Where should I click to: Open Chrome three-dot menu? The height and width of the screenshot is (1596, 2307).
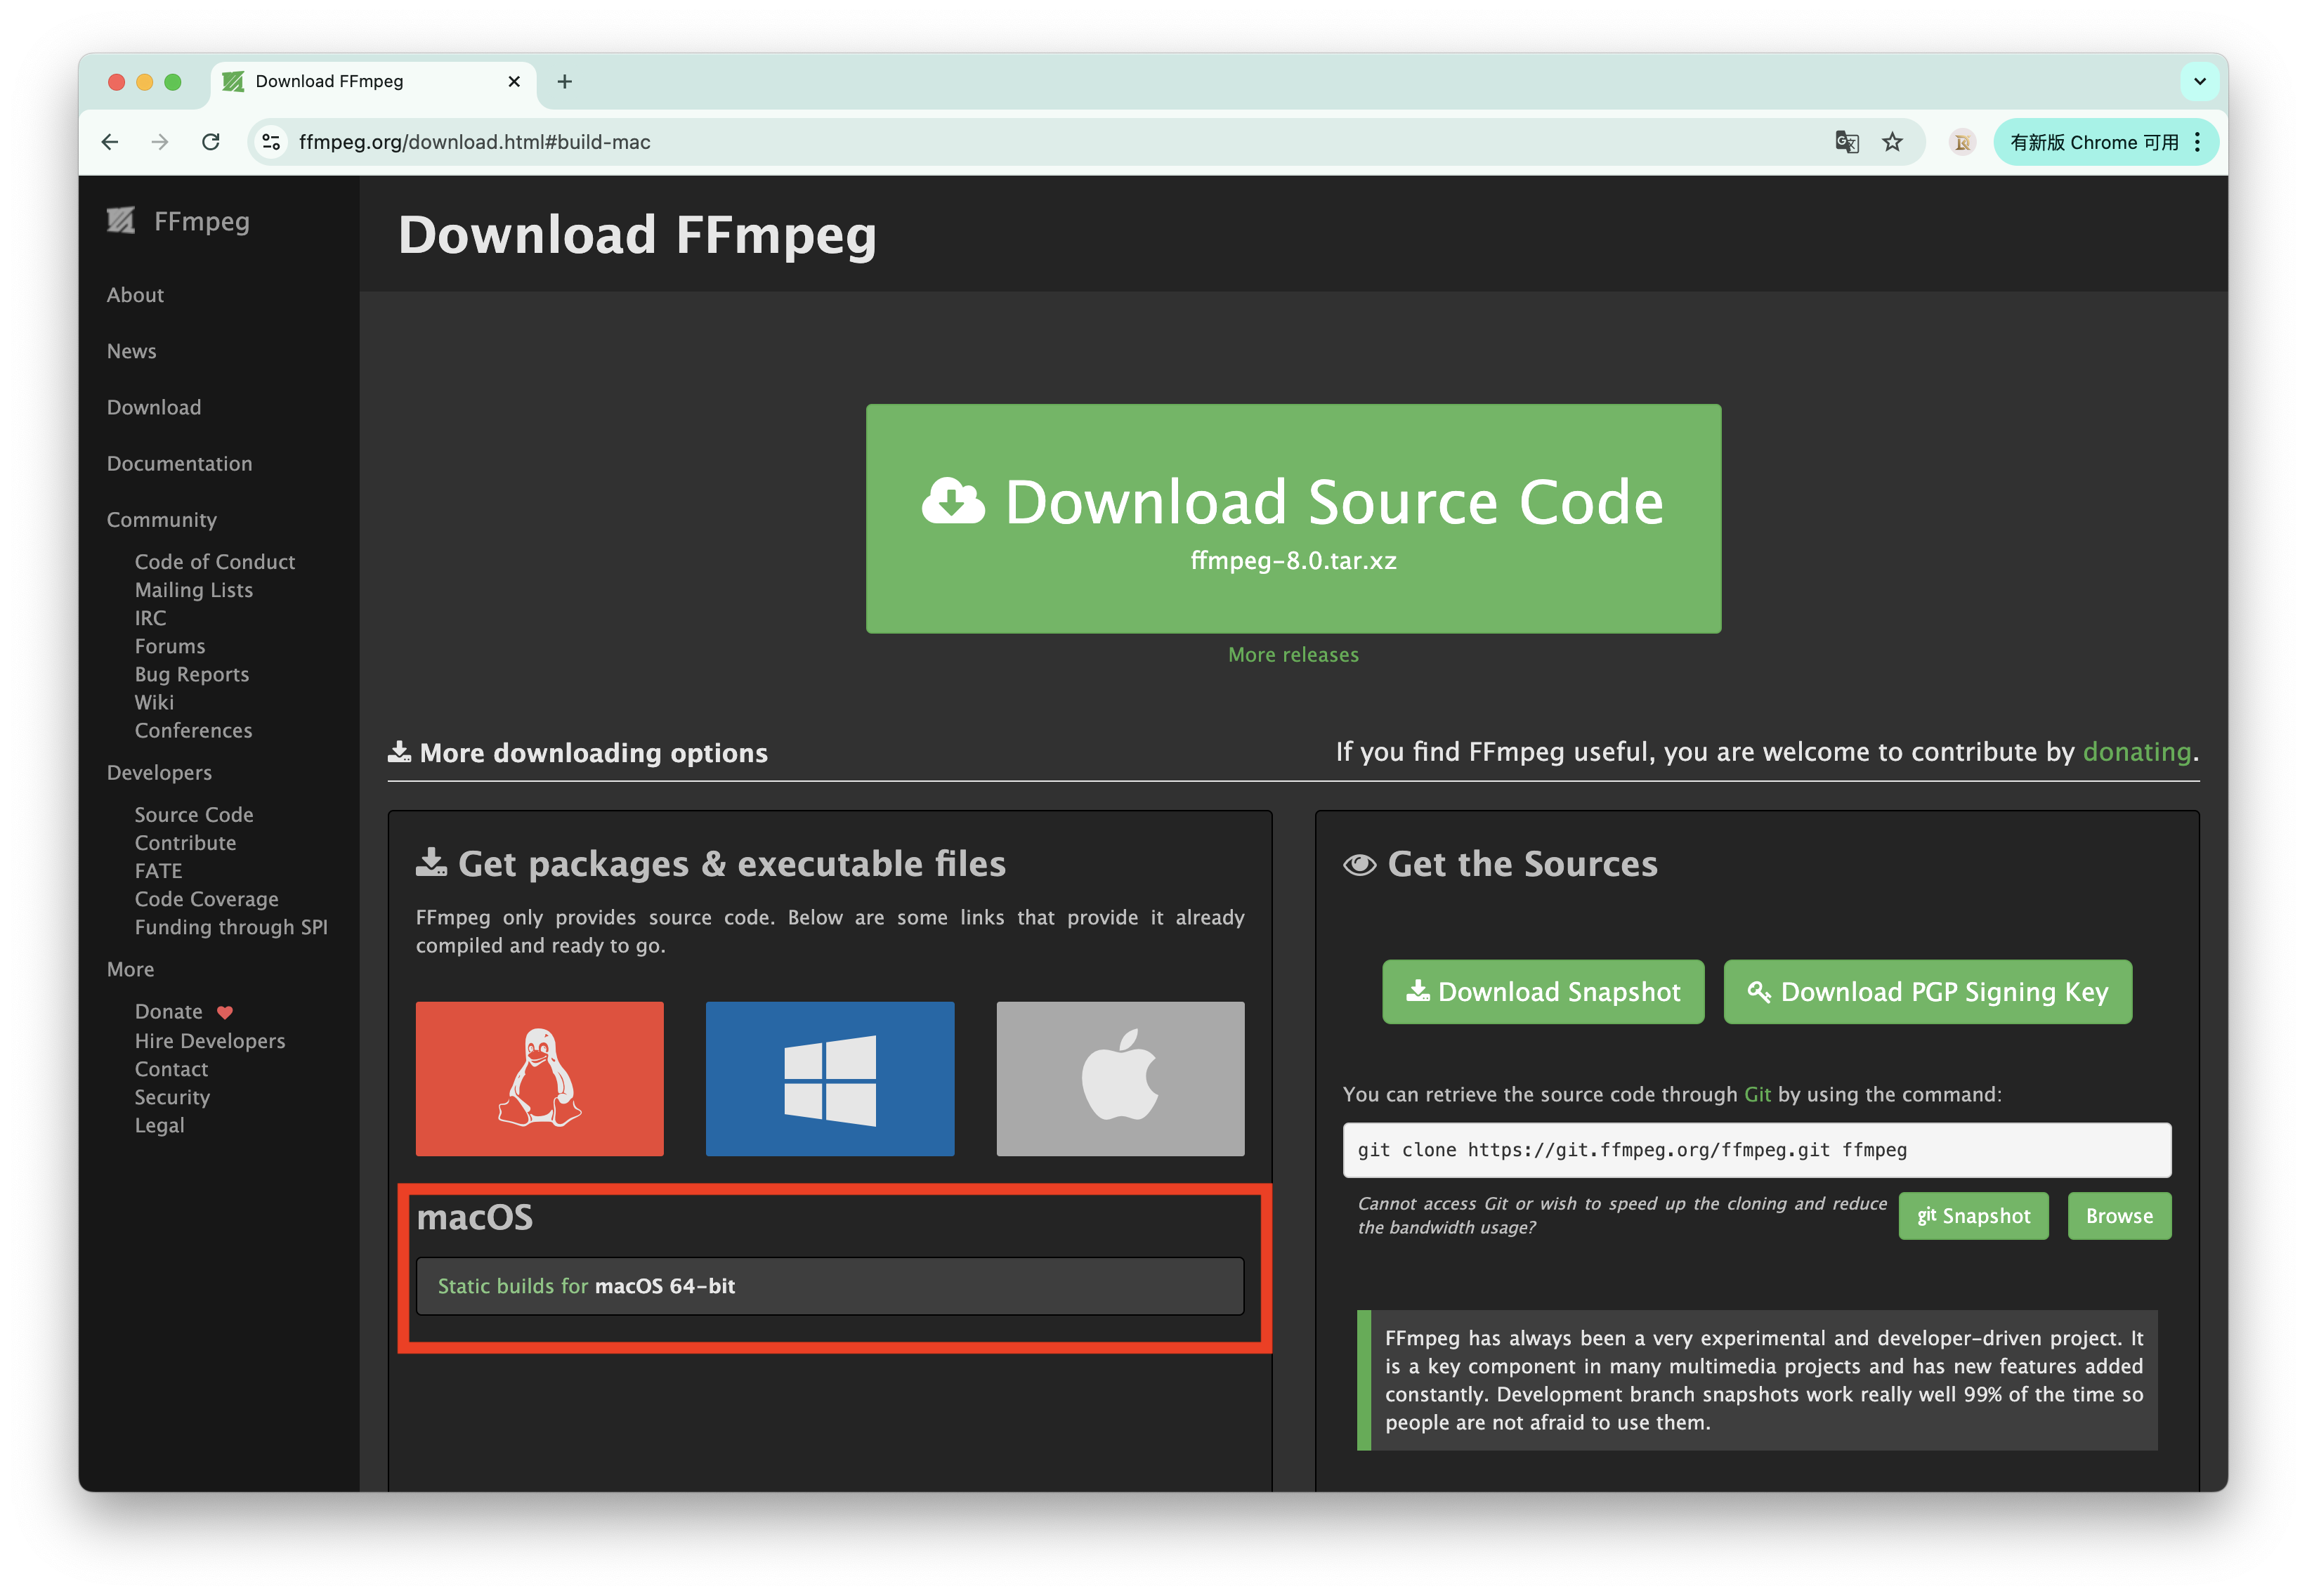[x=2197, y=142]
